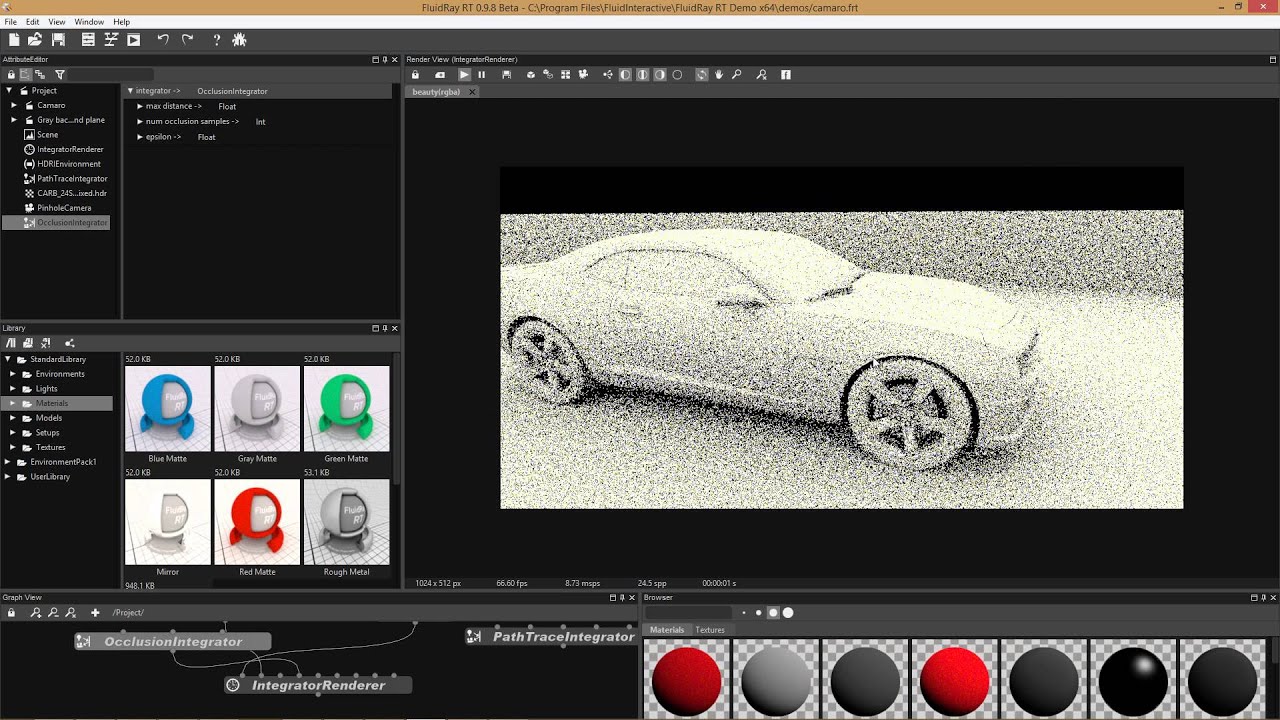Toggle the refresh auto-update icon in Render View
The image size is (1280, 720).
point(702,75)
